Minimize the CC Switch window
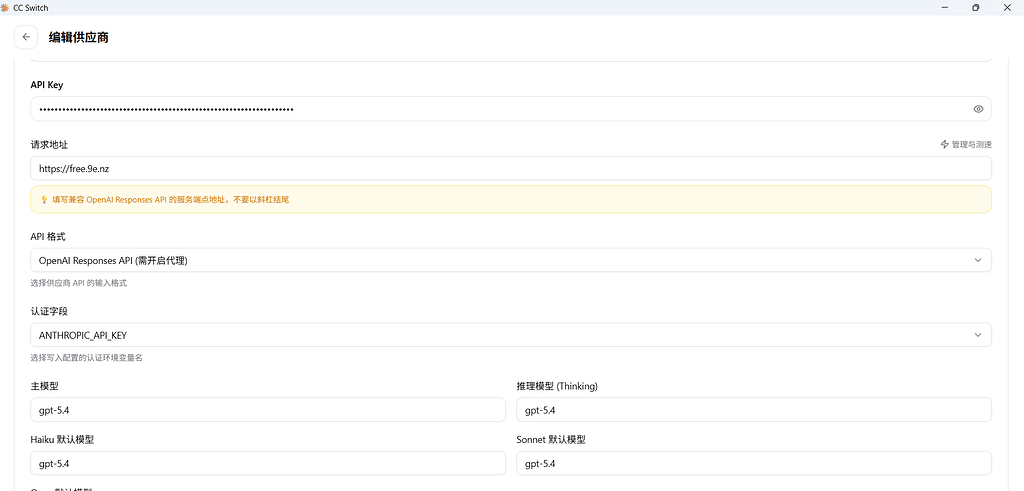The height and width of the screenshot is (491, 1024). click(x=945, y=7)
